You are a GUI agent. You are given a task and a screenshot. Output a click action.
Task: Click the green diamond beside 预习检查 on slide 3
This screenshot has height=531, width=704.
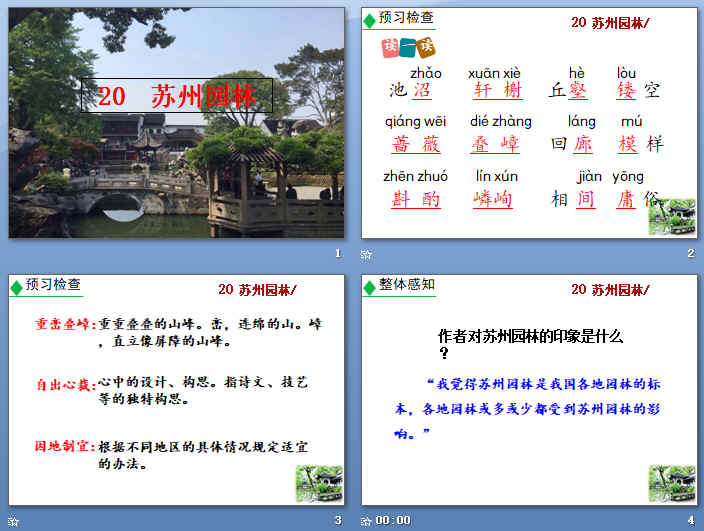(16, 288)
